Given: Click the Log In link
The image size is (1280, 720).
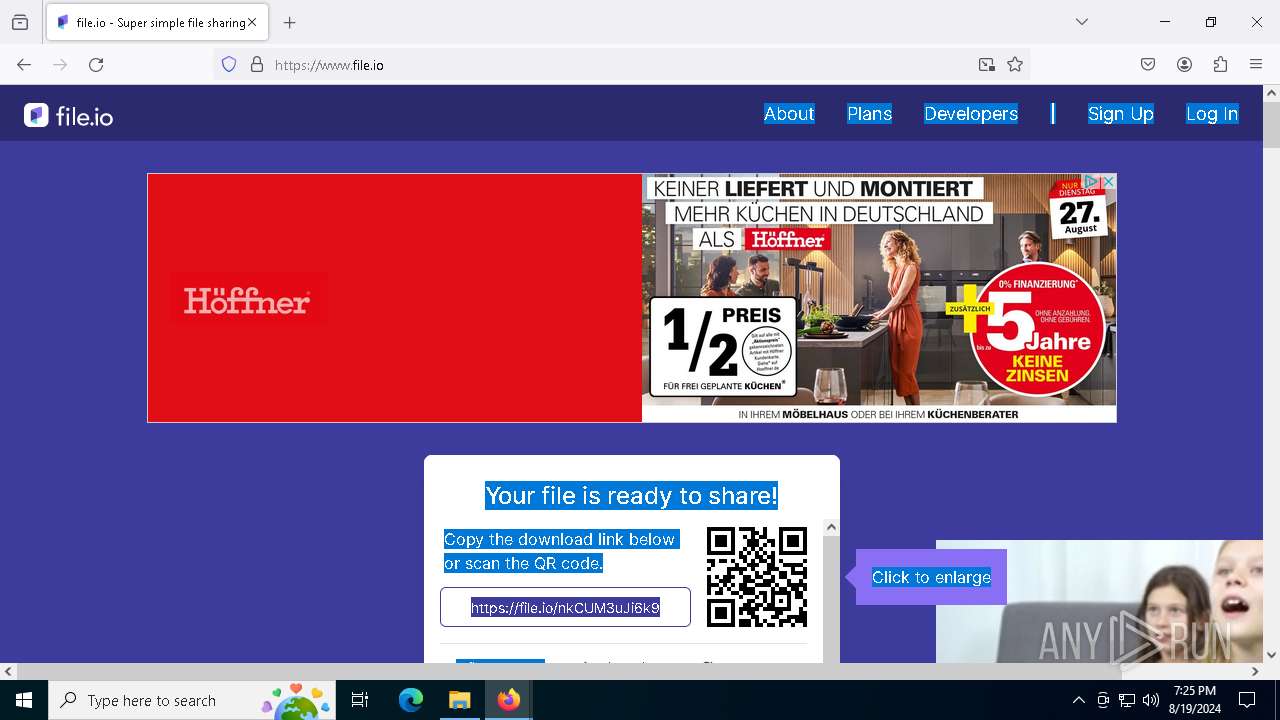Looking at the screenshot, I should [x=1212, y=114].
